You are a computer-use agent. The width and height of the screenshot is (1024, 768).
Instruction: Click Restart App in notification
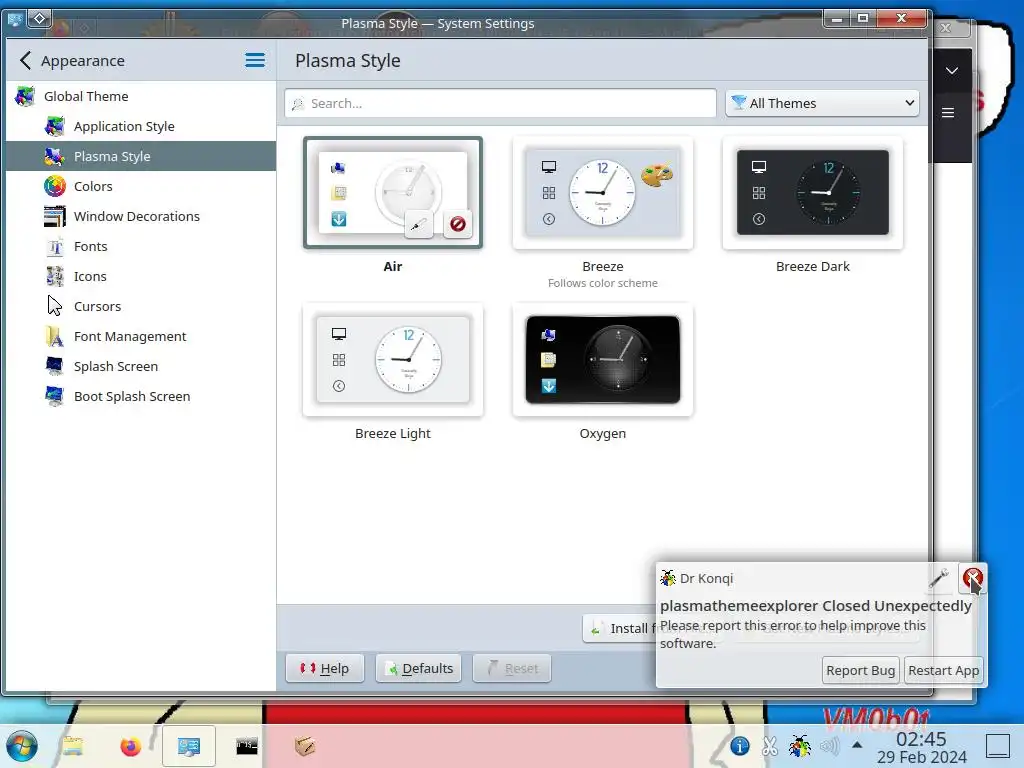pos(943,671)
